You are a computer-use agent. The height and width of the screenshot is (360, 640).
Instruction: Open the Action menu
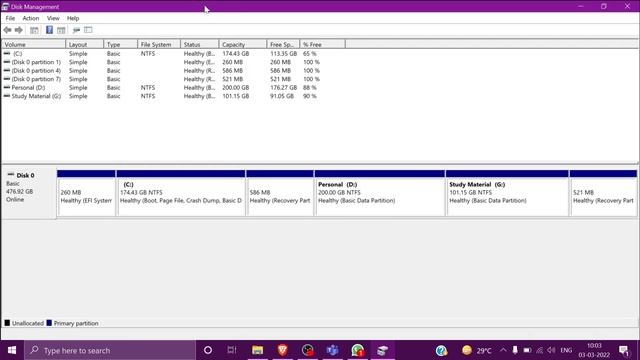[x=31, y=18]
